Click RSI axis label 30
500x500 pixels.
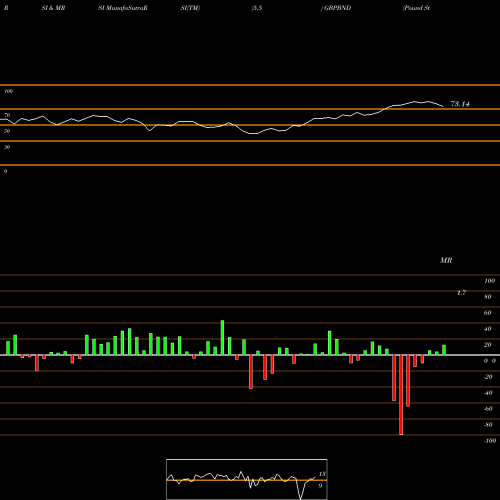tap(7, 147)
